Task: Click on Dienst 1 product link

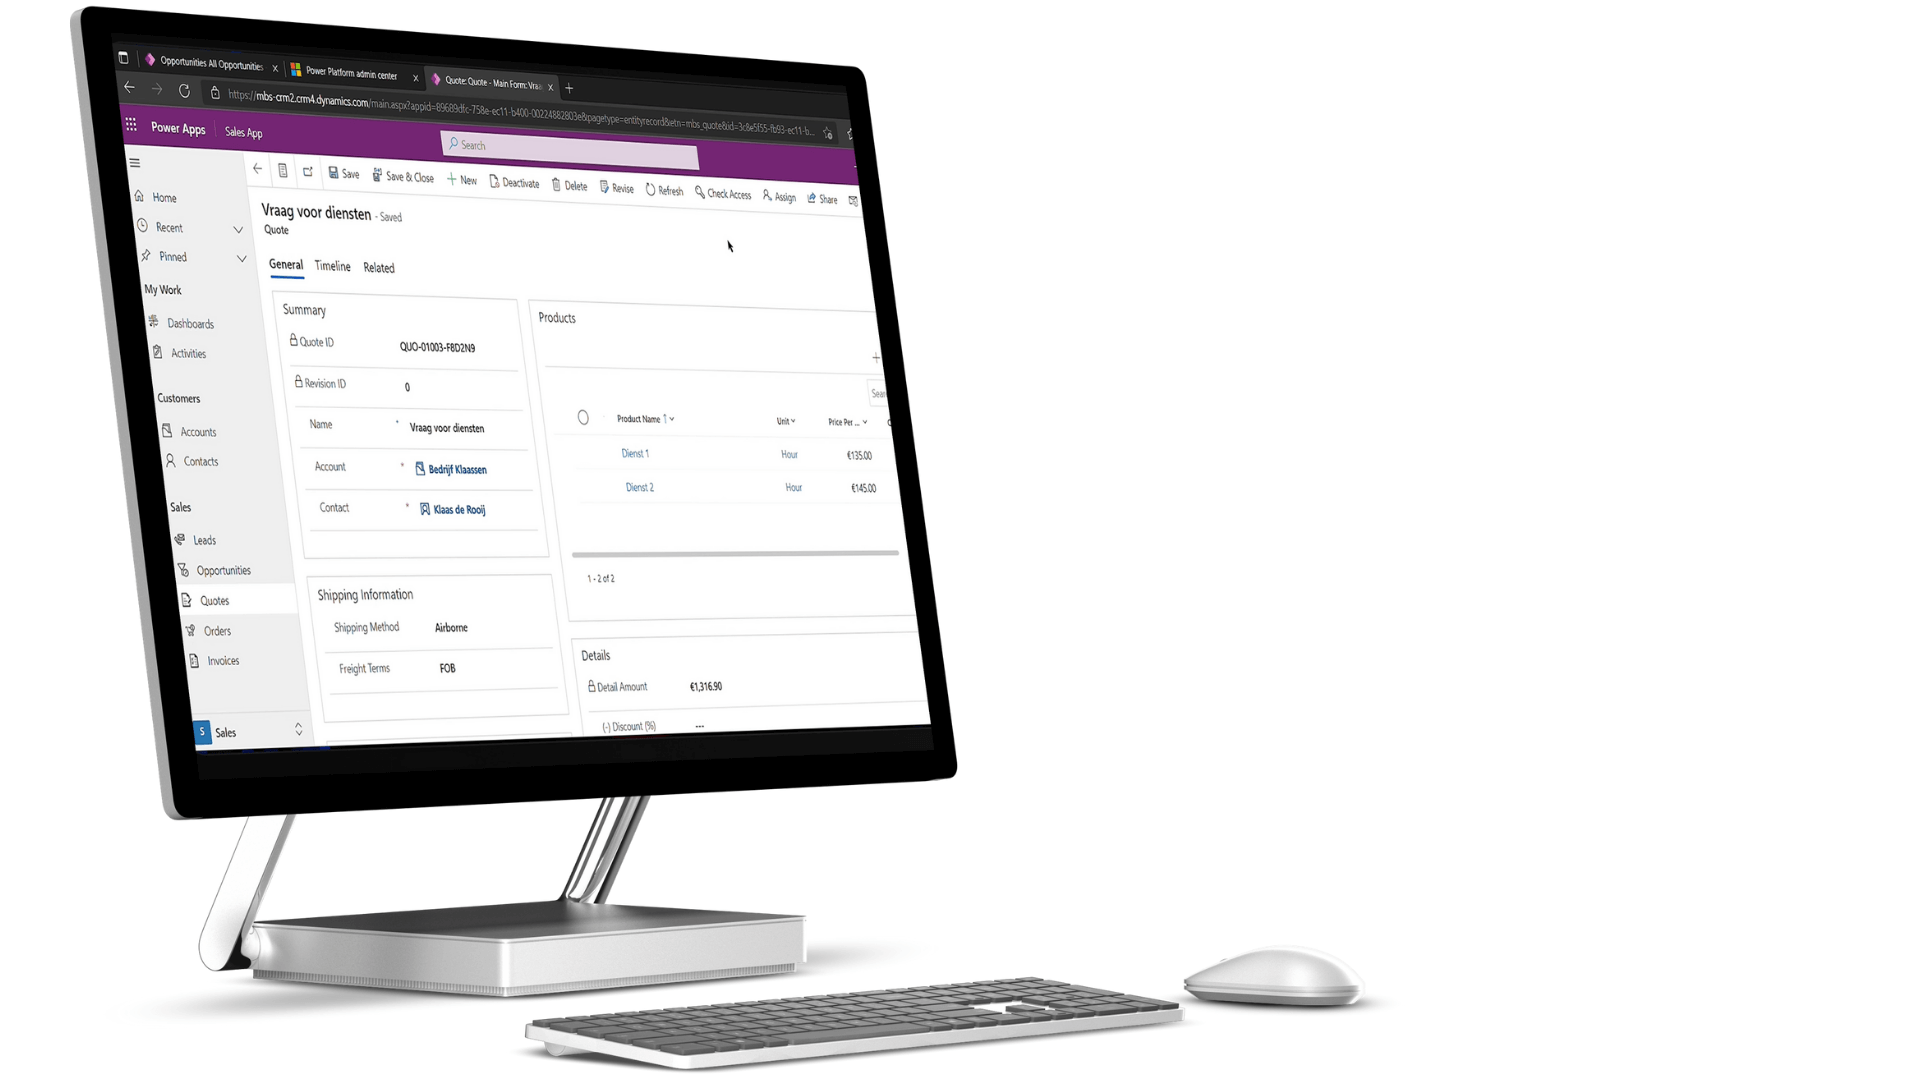Action: tap(634, 452)
